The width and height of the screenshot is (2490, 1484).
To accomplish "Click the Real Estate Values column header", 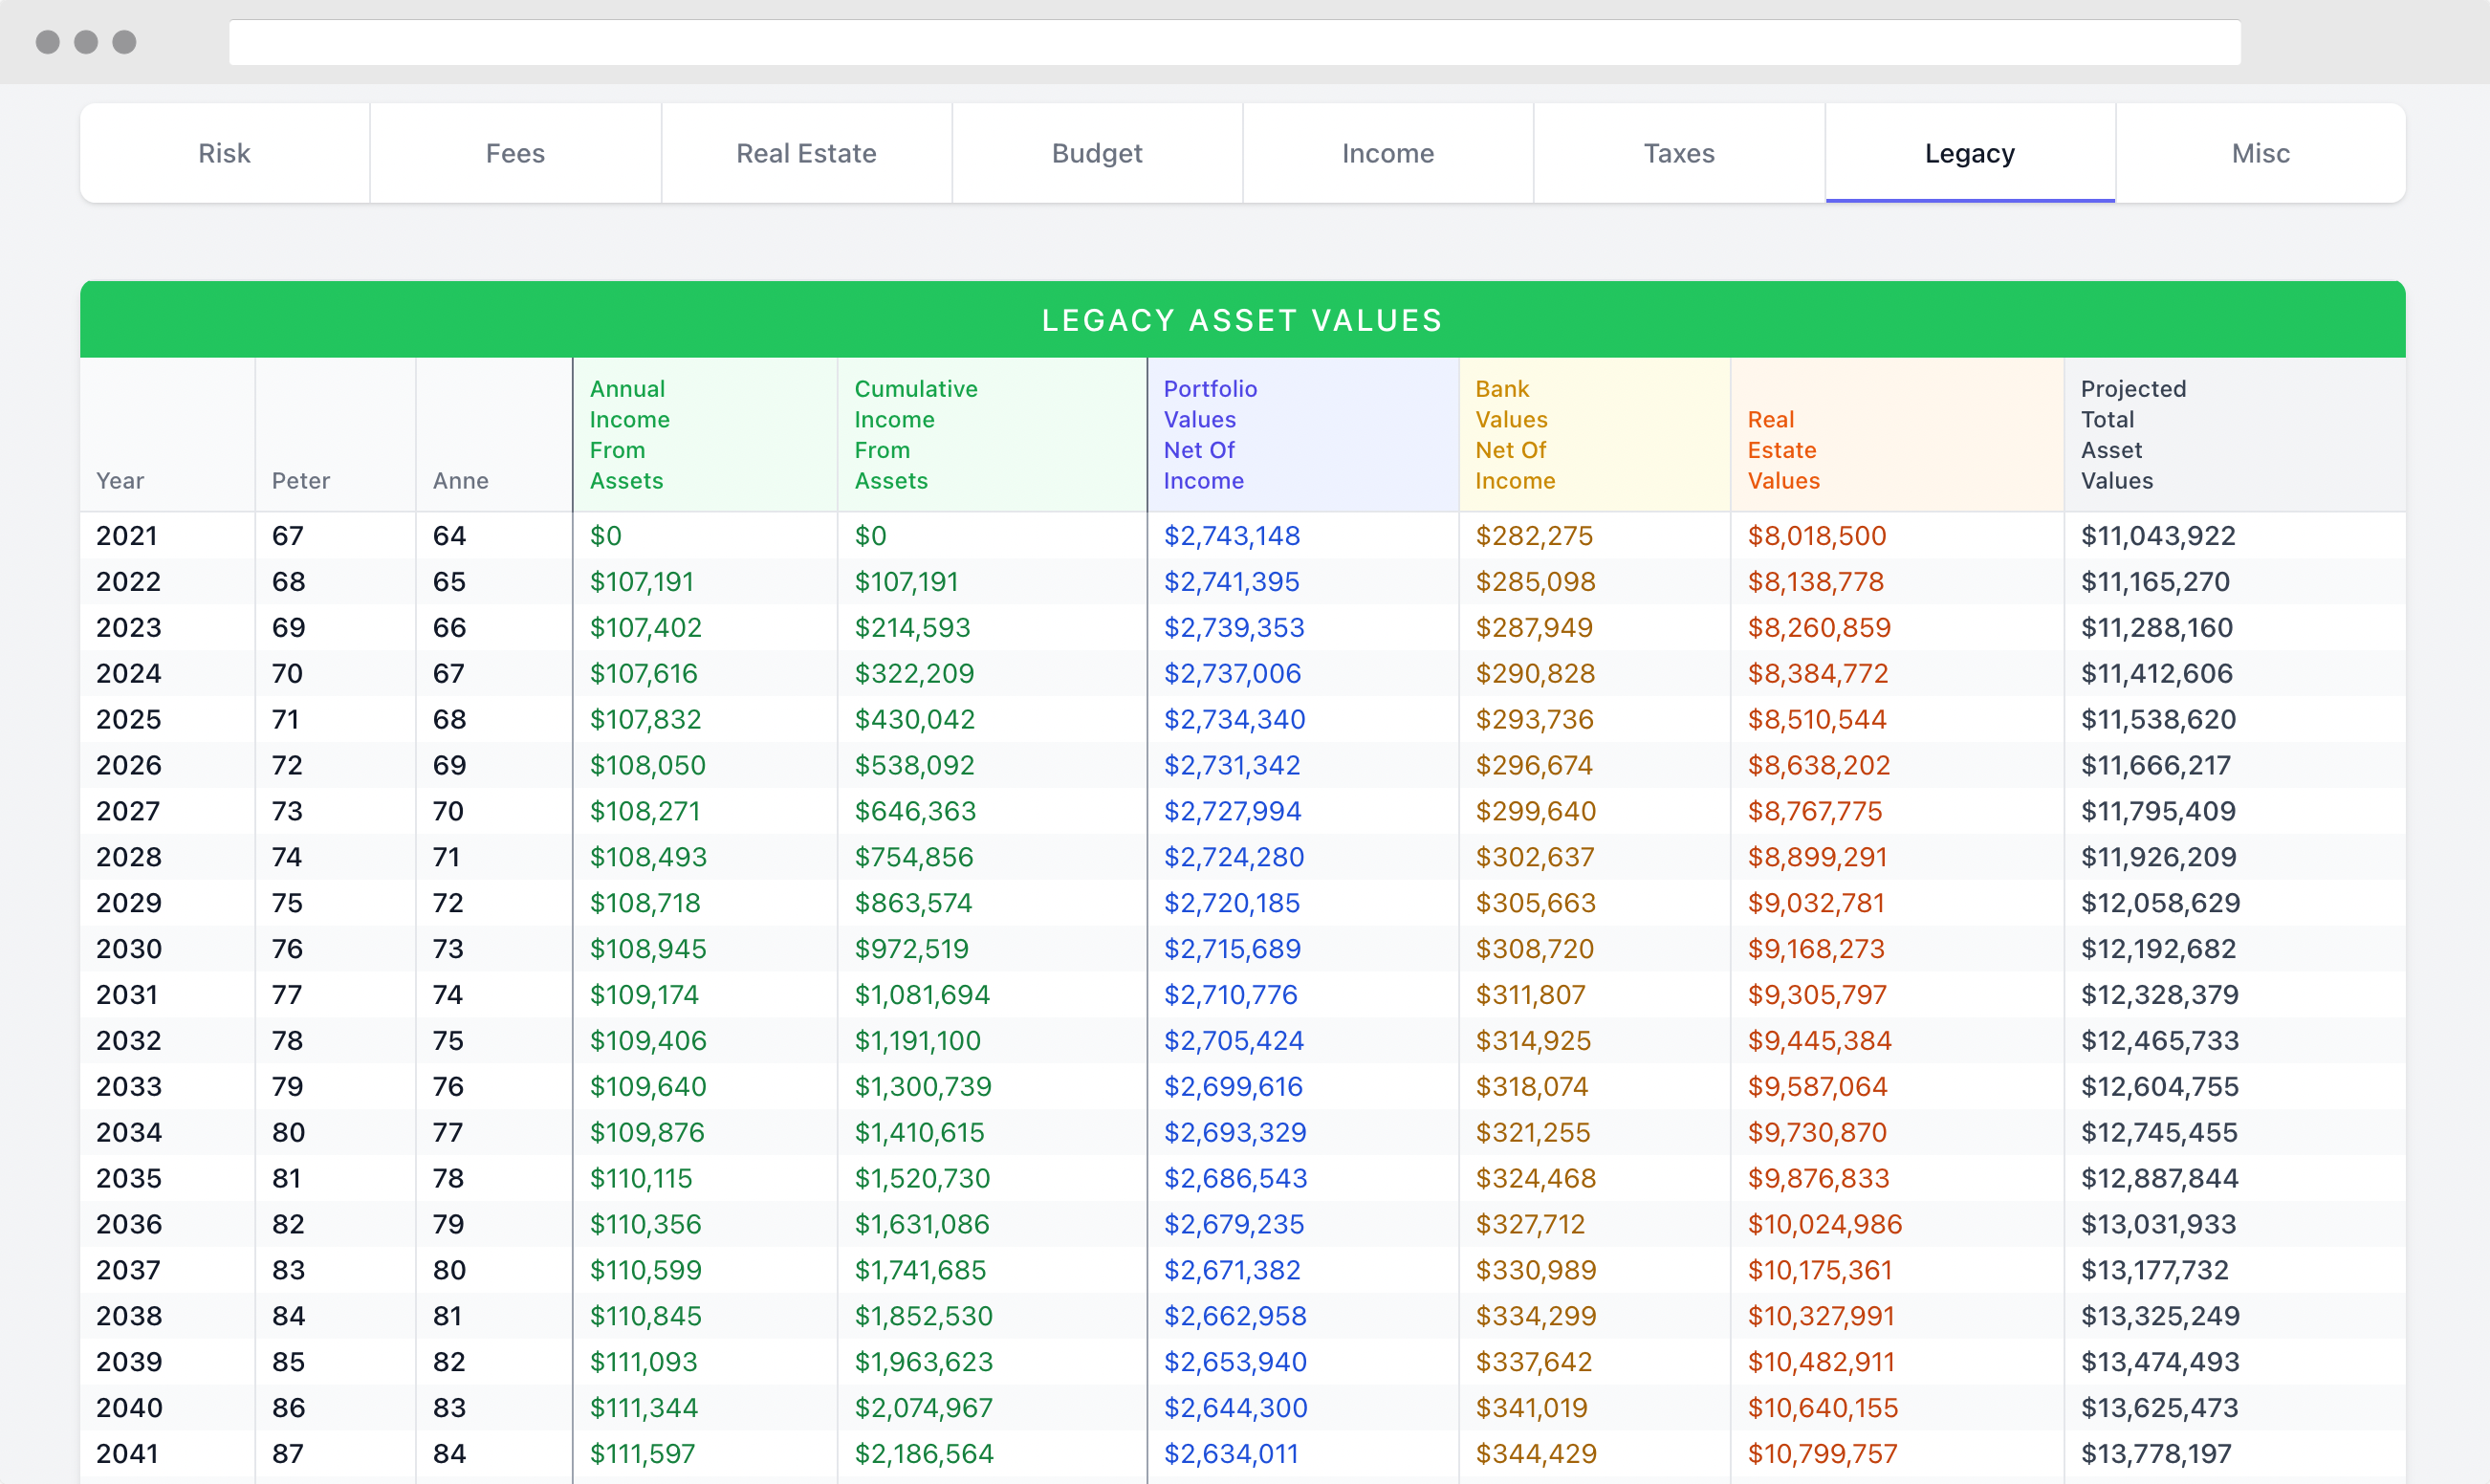I will click(x=1783, y=449).
